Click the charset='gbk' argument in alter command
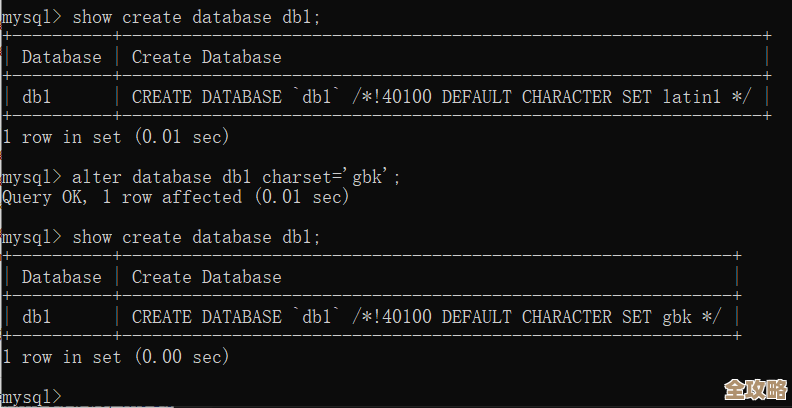792x408 pixels. [x=331, y=177]
